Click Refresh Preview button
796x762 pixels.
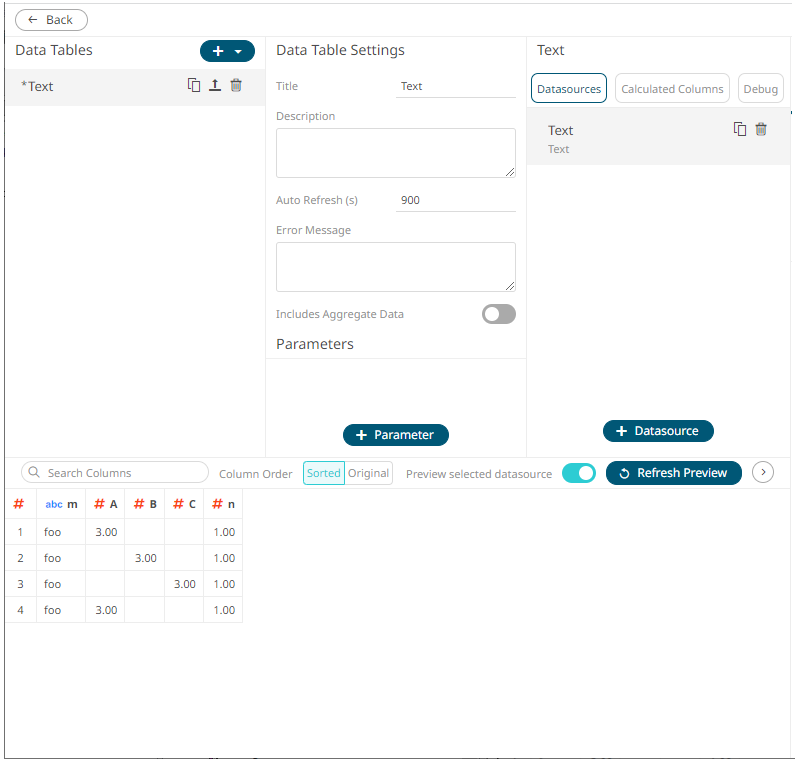point(674,473)
